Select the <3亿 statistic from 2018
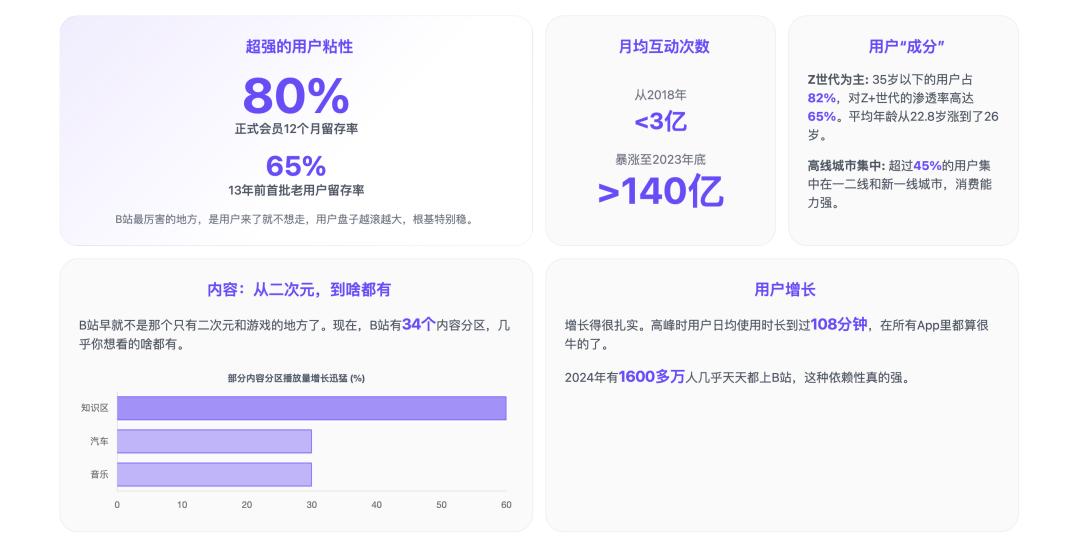Image resolution: width=1080 pixels, height=556 pixels. coord(661,121)
